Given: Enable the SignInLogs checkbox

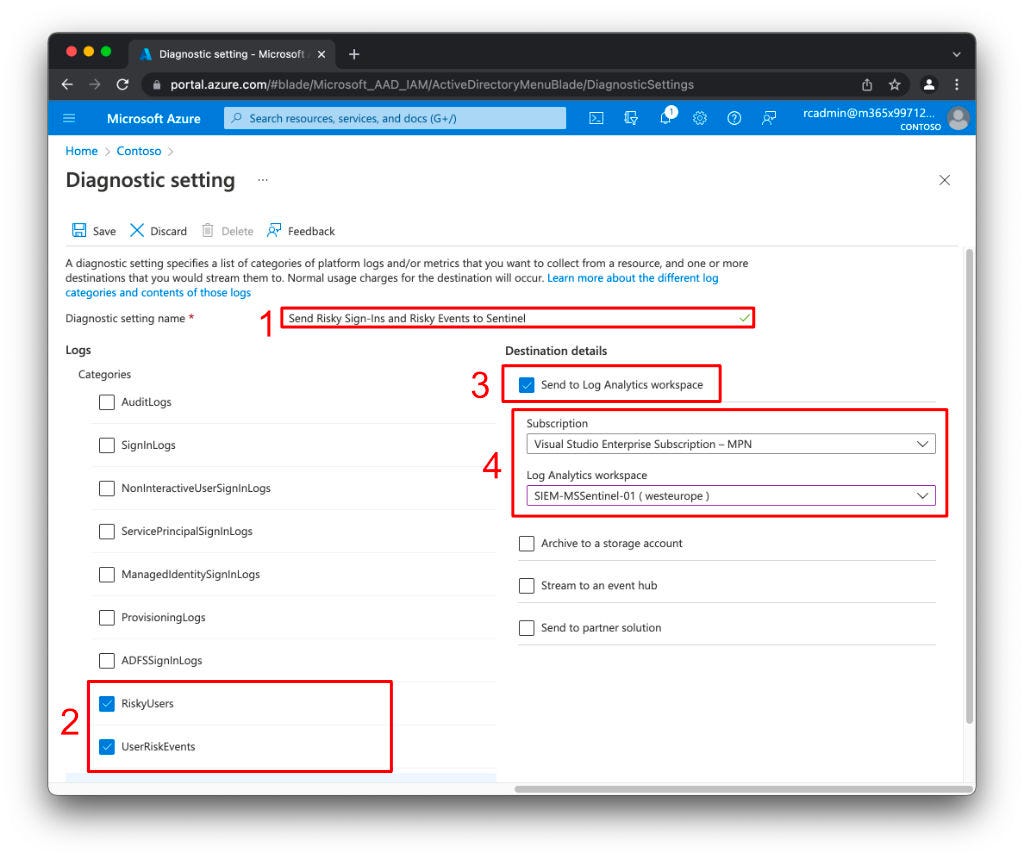Looking at the screenshot, I should (106, 445).
